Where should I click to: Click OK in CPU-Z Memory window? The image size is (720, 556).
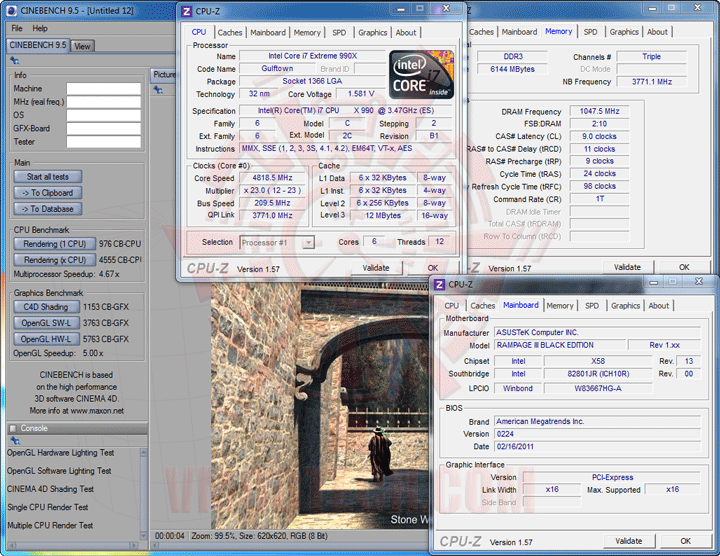(x=684, y=267)
